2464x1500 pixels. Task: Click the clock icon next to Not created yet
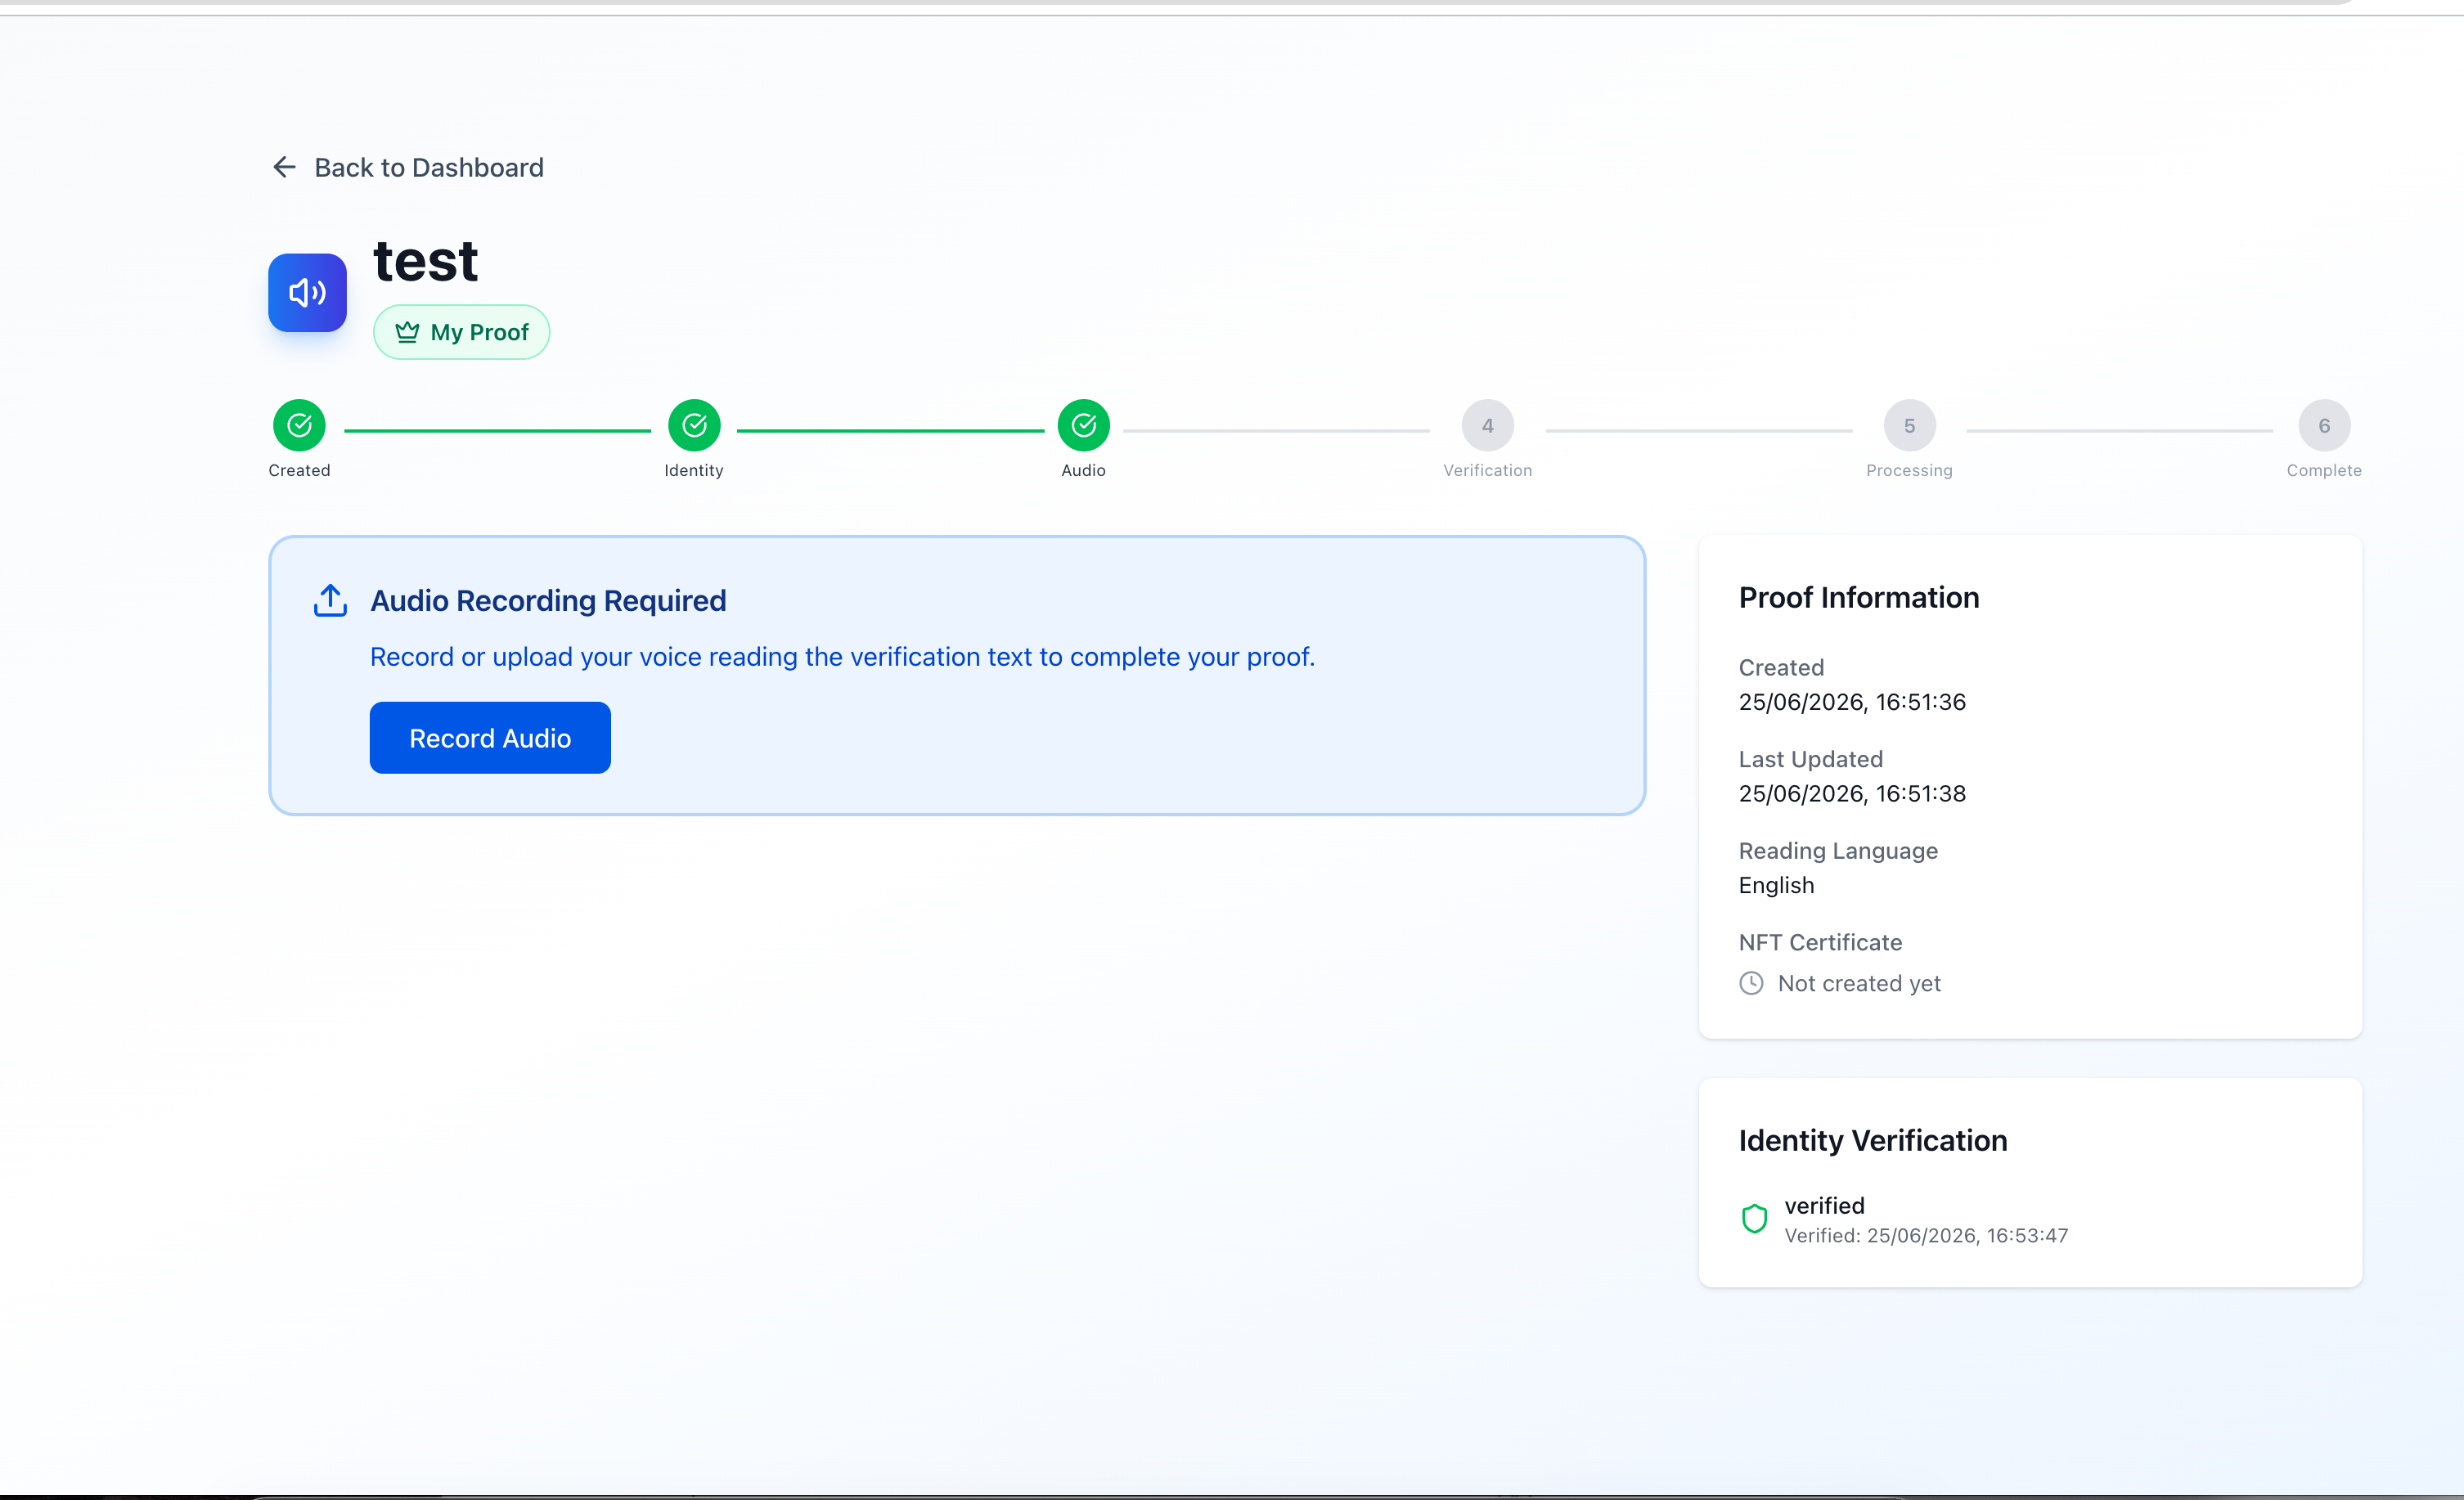click(1752, 983)
